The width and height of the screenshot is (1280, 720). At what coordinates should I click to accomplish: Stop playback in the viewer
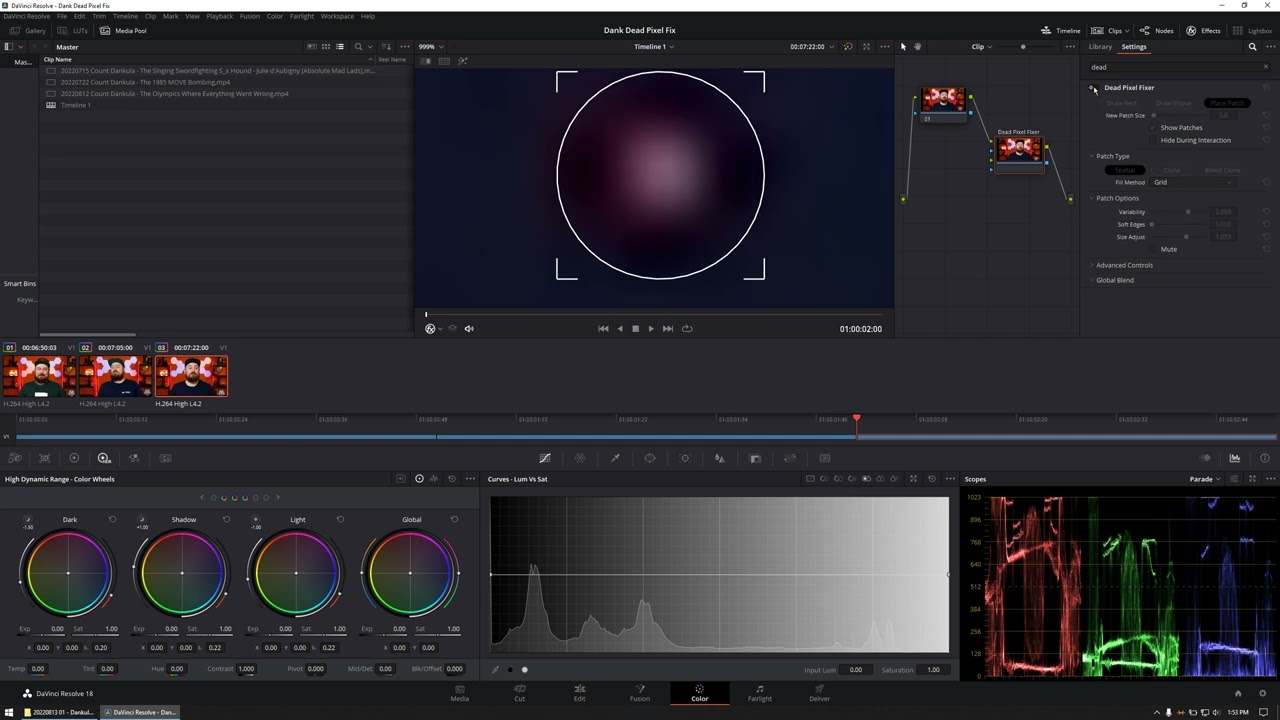[635, 328]
